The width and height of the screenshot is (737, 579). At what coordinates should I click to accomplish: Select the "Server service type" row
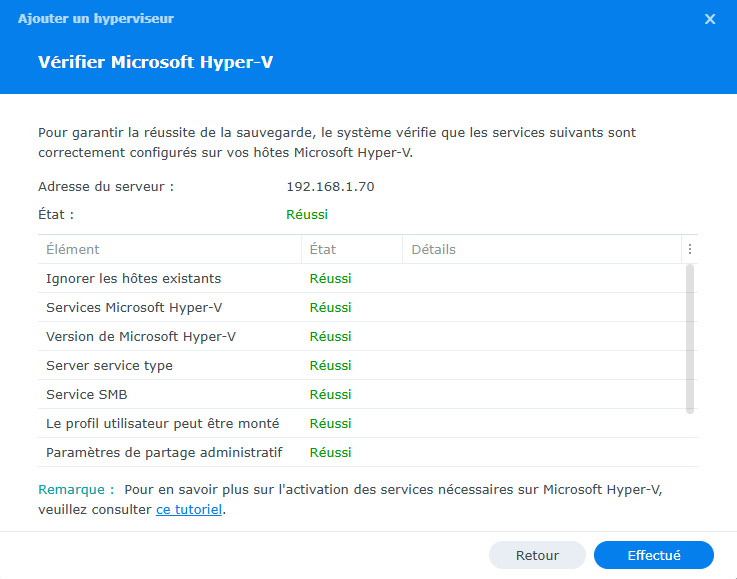click(109, 365)
